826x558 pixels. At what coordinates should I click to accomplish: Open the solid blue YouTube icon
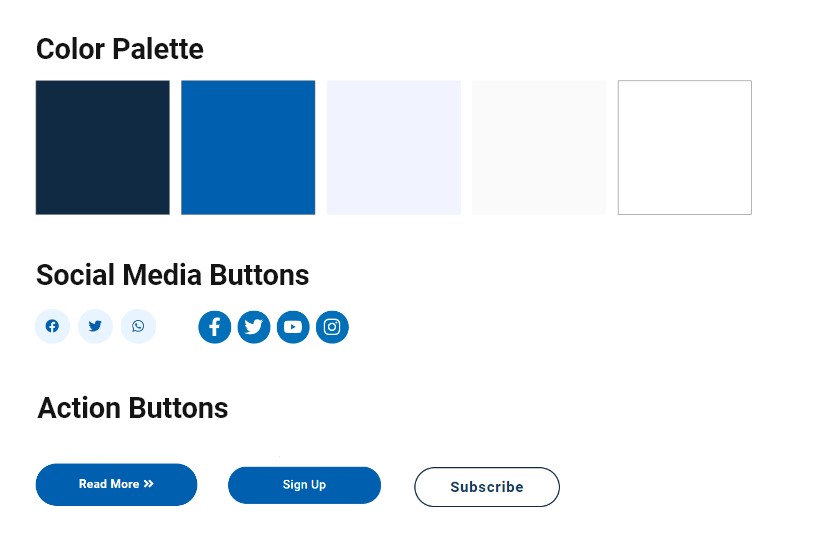click(x=293, y=327)
